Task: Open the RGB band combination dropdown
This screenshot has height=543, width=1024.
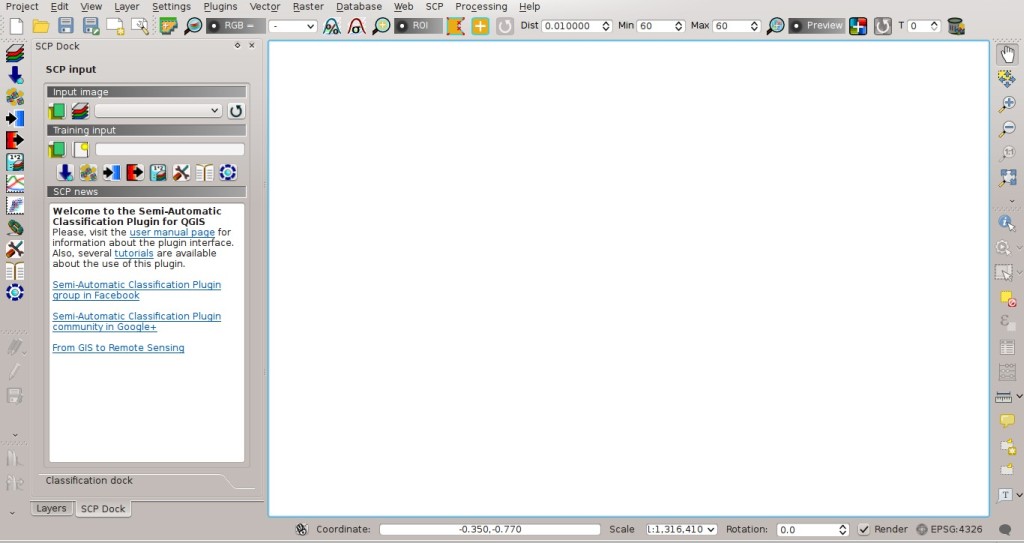Action: click(x=293, y=26)
